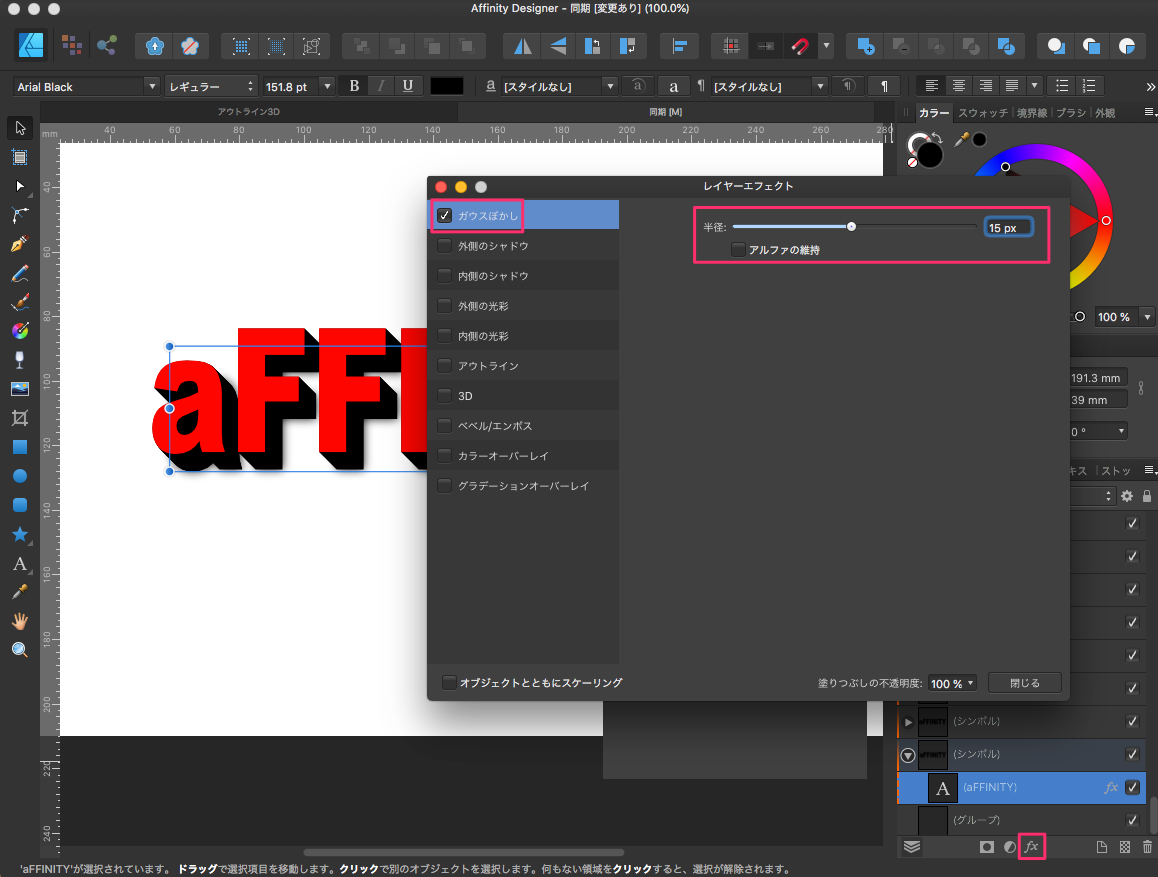Uncheck Gaussian blur ガウスぼかし checkbox
This screenshot has width=1158, height=877.
coord(445,216)
